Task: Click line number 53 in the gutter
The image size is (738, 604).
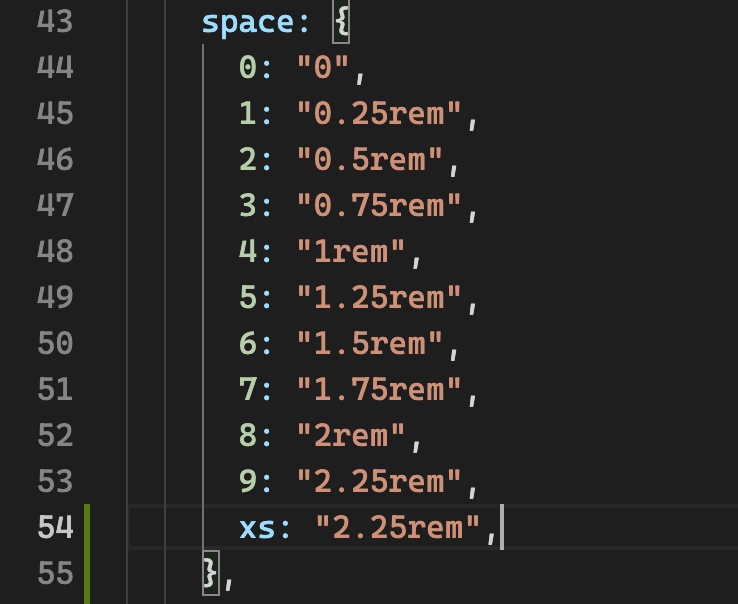Action: (x=55, y=482)
